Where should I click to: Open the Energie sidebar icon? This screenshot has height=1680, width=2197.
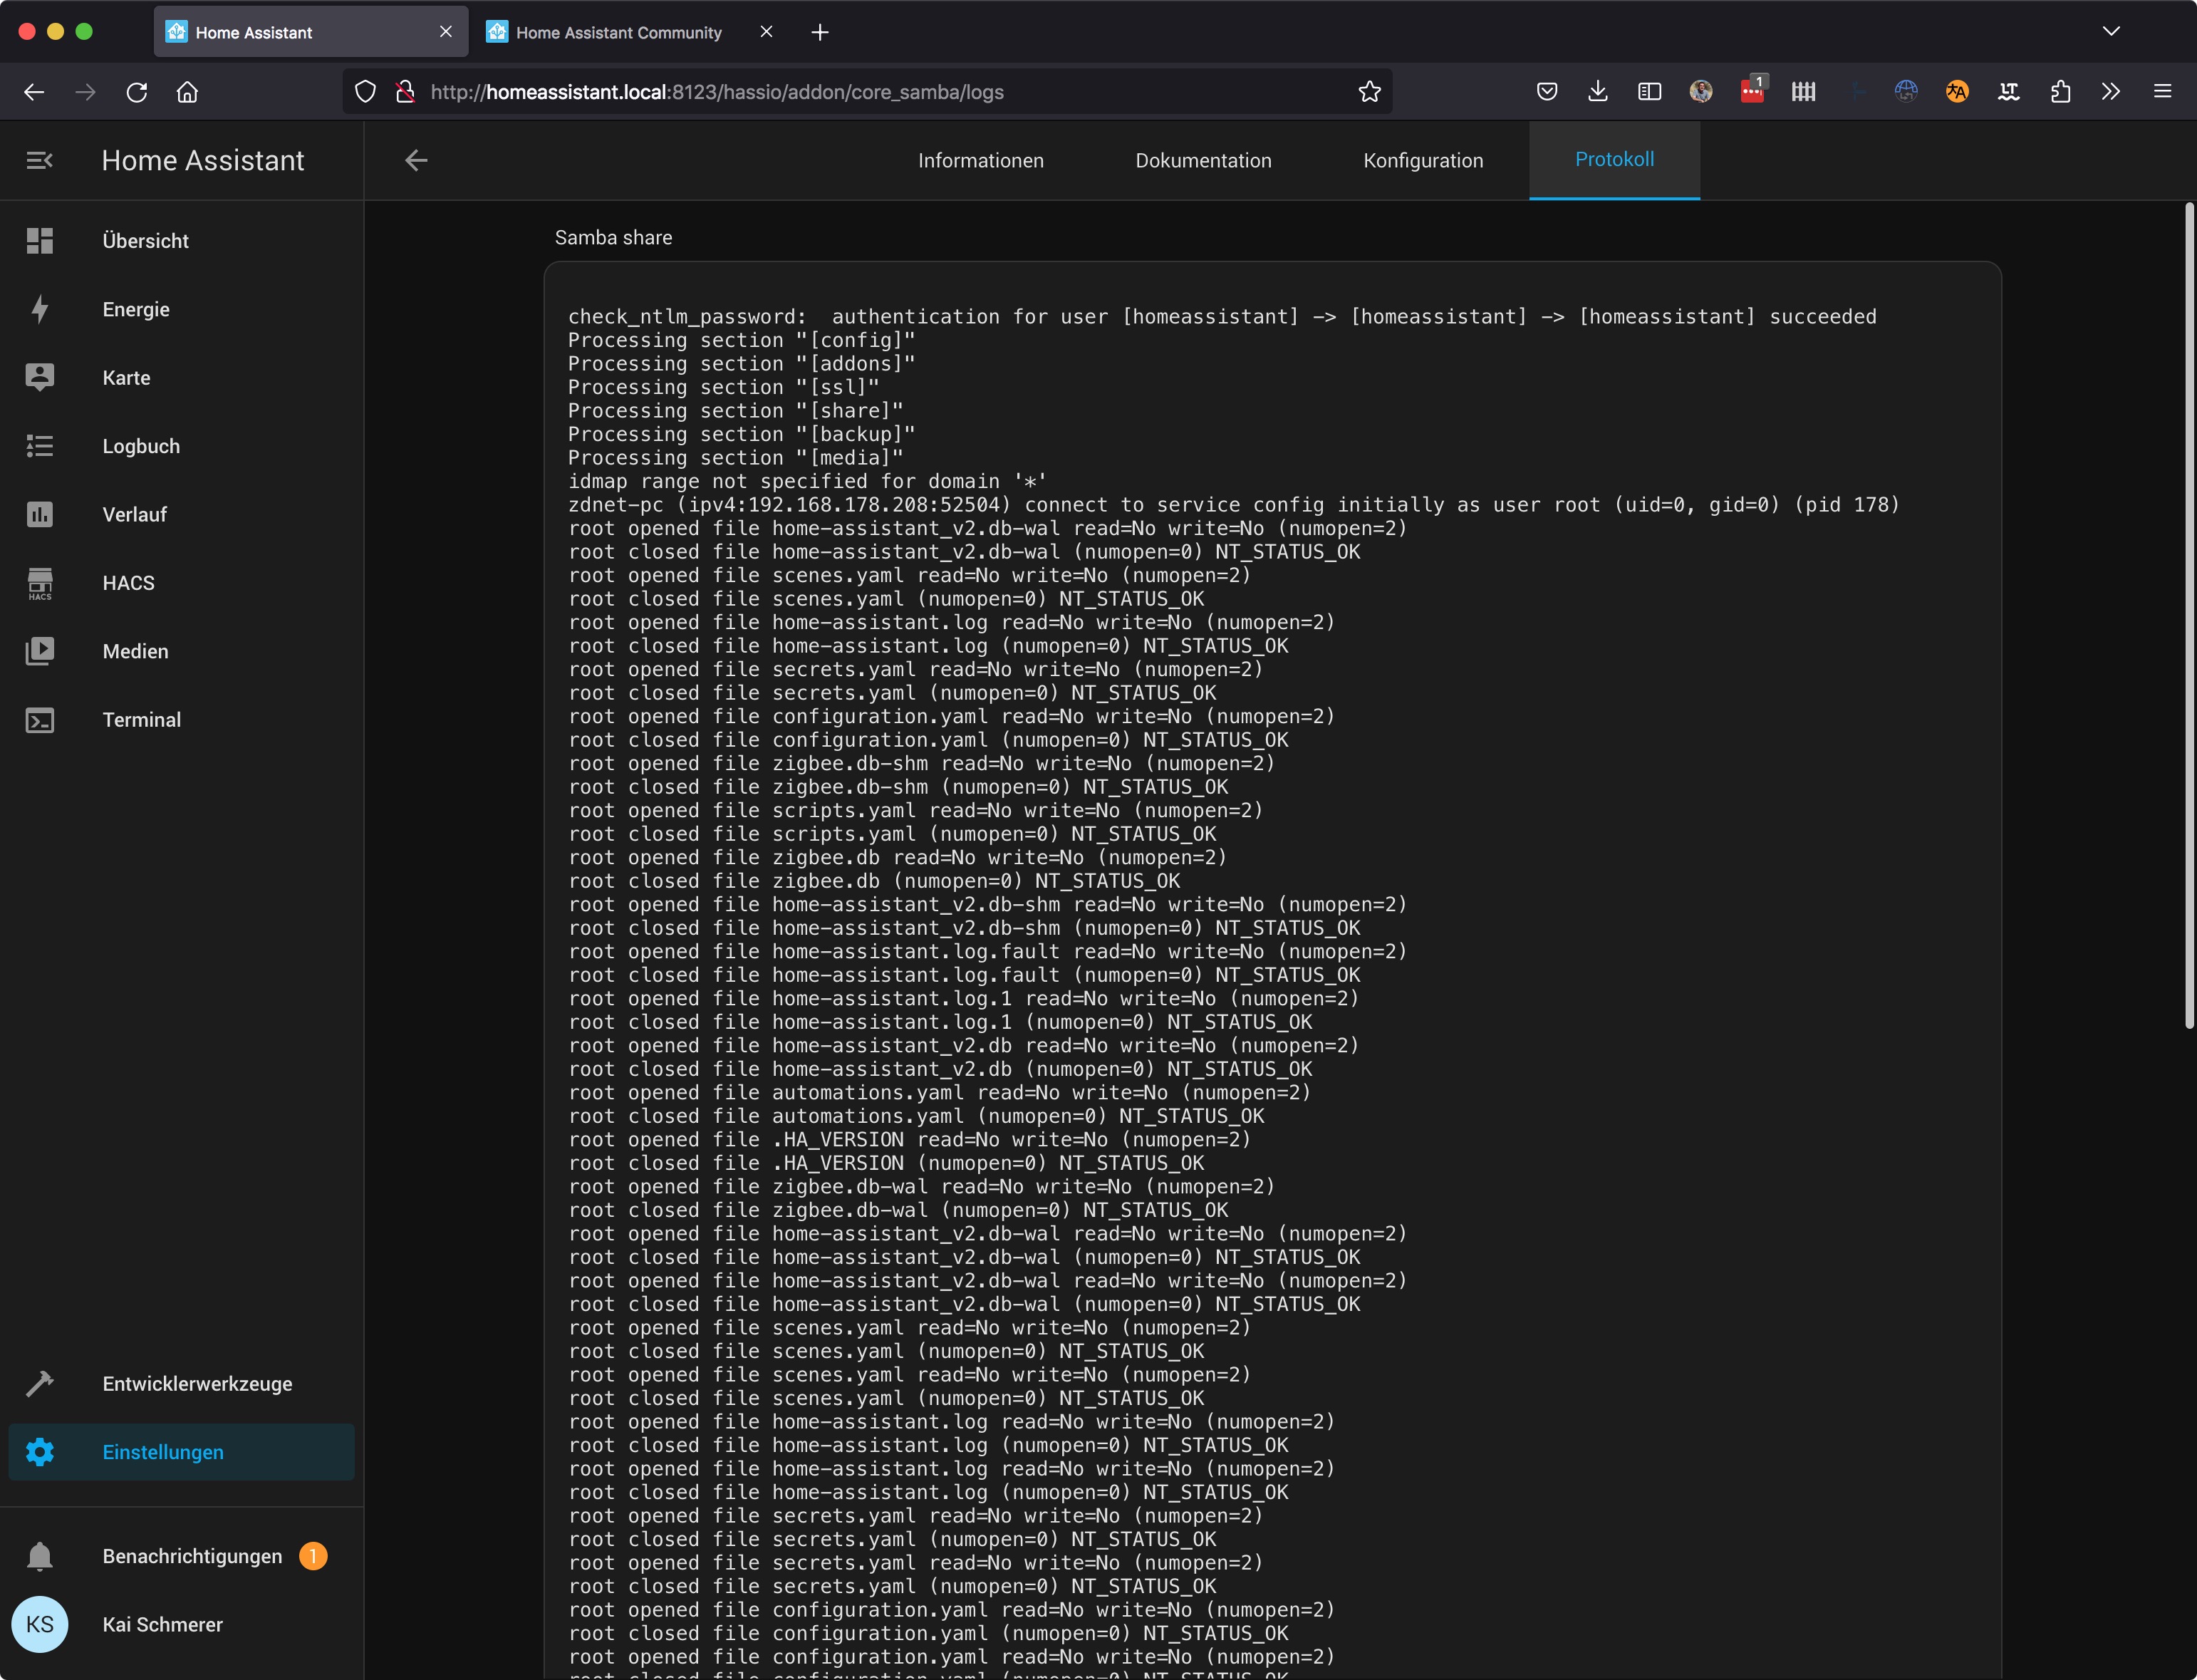(39, 309)
